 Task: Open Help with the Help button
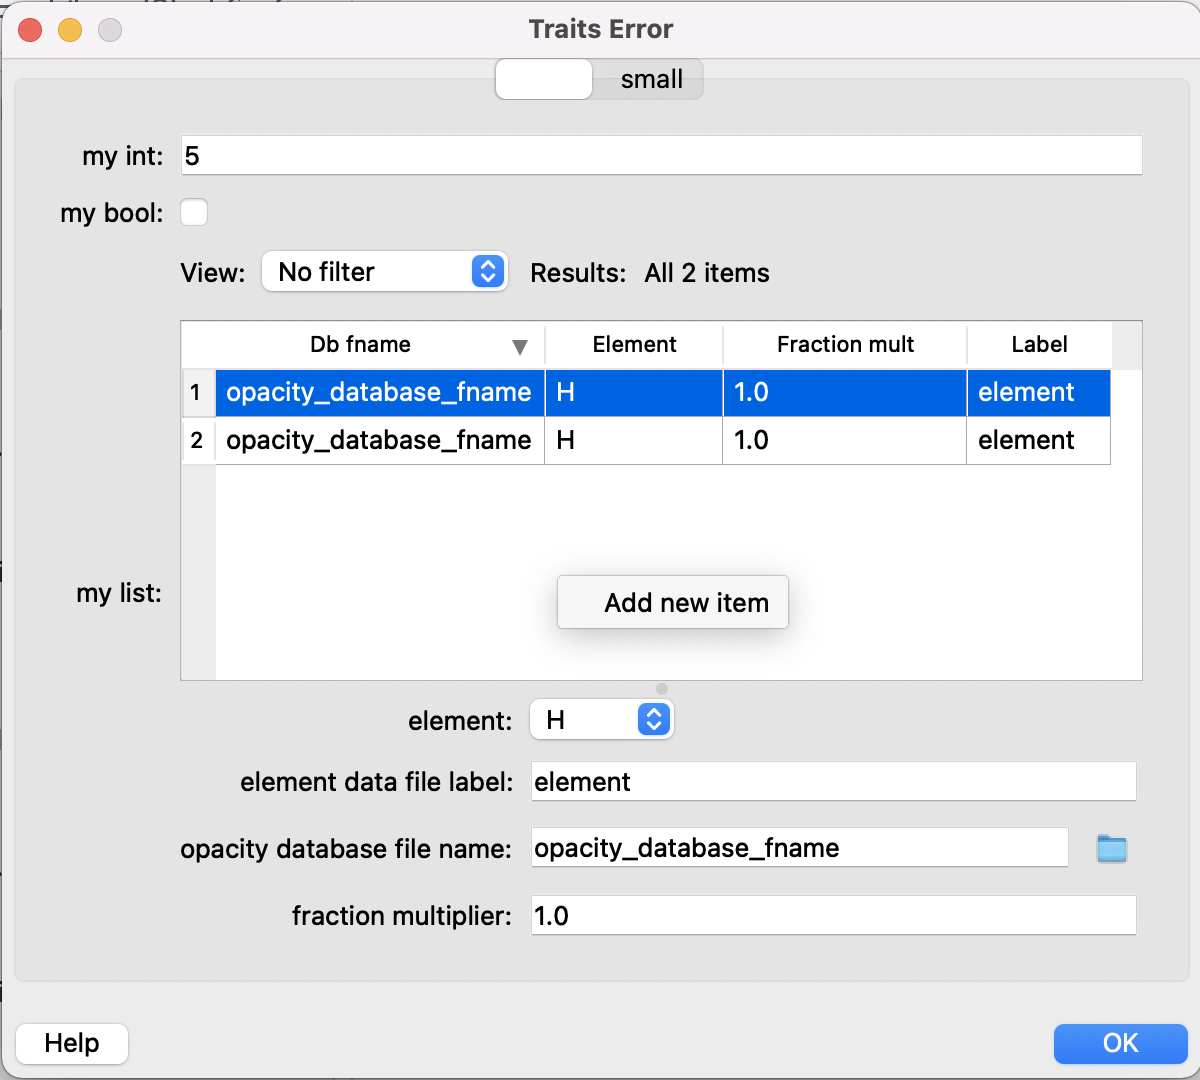71,1043
